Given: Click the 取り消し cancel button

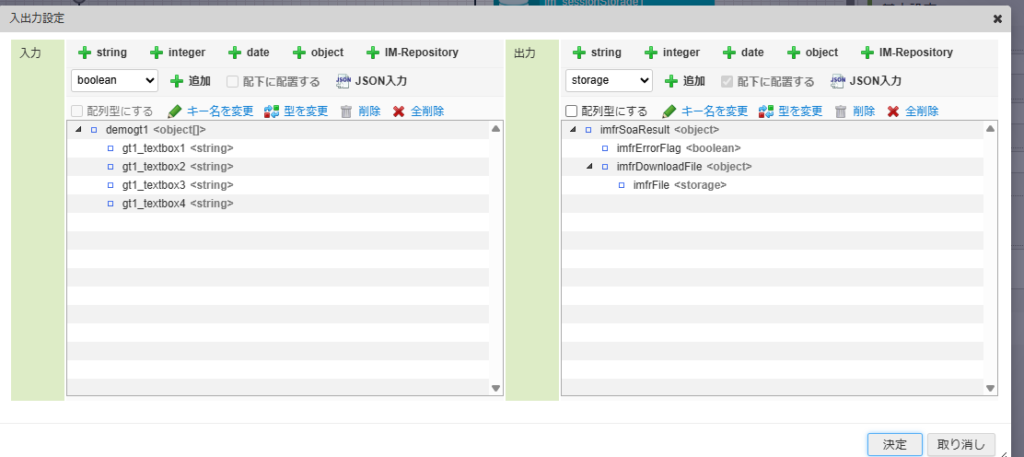Looking at the screenshot, I should 960,444.
